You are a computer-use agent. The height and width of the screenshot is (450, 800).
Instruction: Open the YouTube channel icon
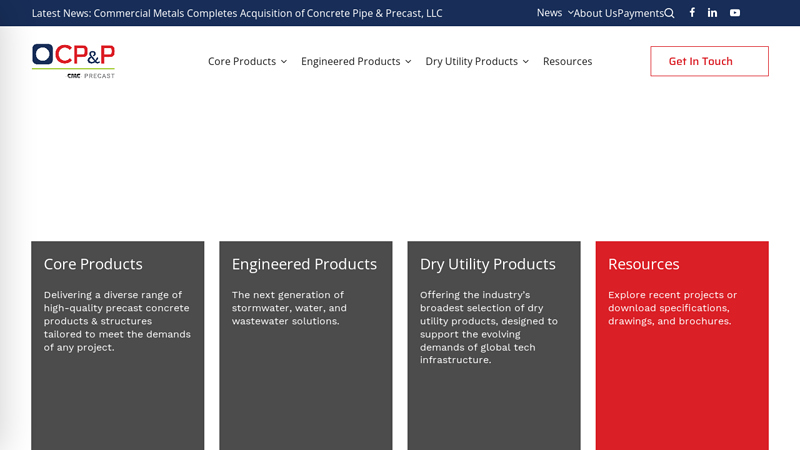coord(735,13)
